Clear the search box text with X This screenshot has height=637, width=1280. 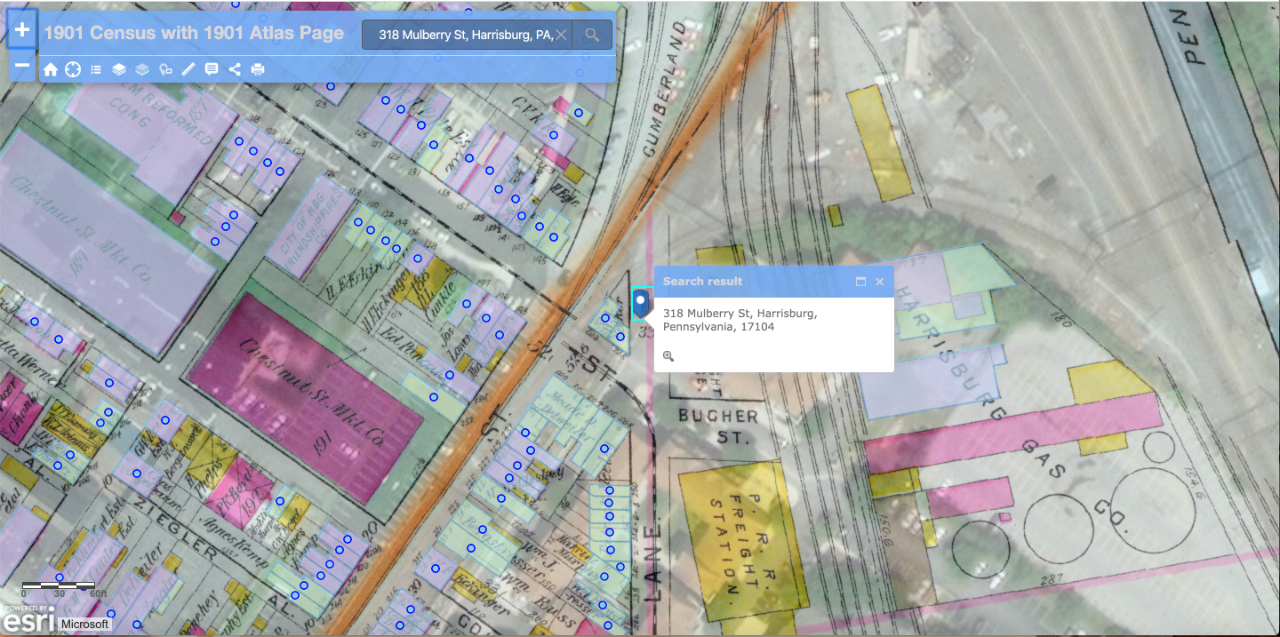[x=561, y=35]
